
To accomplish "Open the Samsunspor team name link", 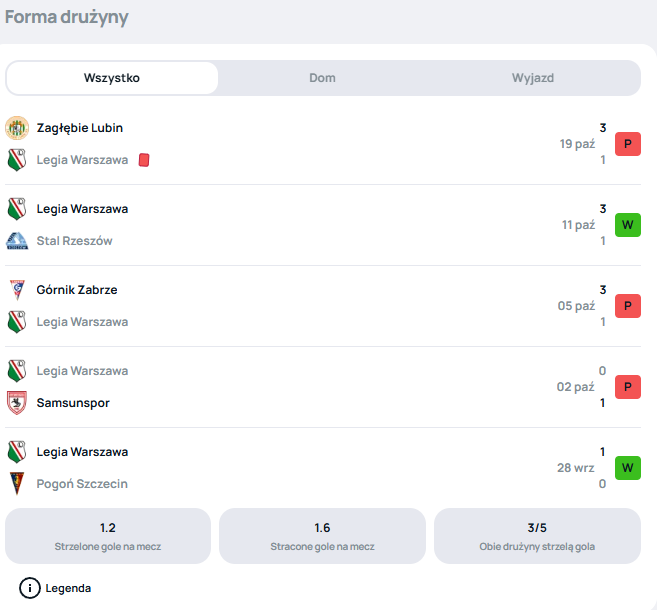I will click(73, 403).
